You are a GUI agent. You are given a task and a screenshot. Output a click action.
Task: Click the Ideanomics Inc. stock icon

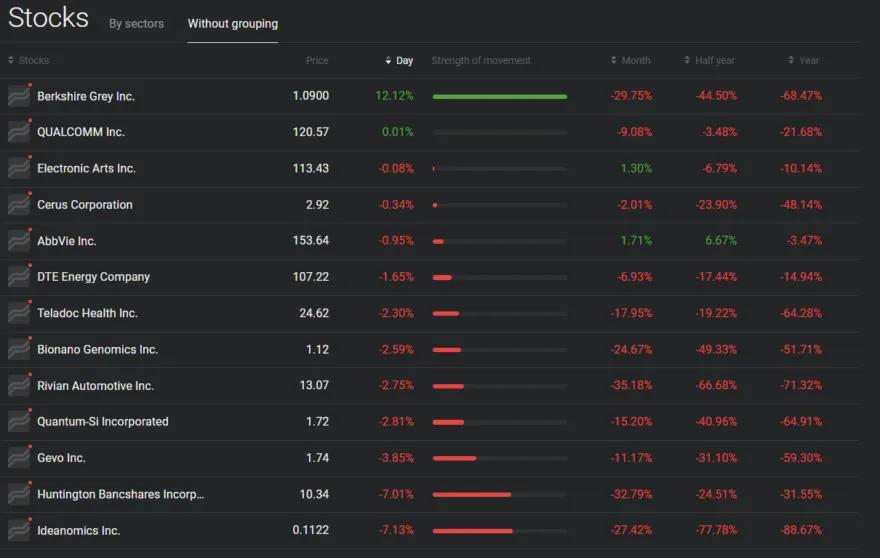tap(19, 530)
